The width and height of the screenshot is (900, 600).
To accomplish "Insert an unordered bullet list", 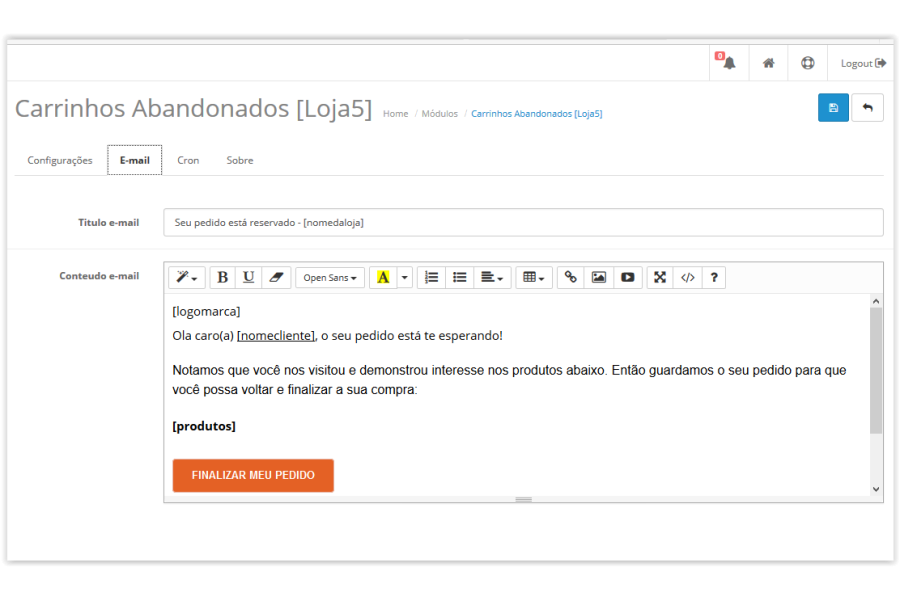I will 459,277.
